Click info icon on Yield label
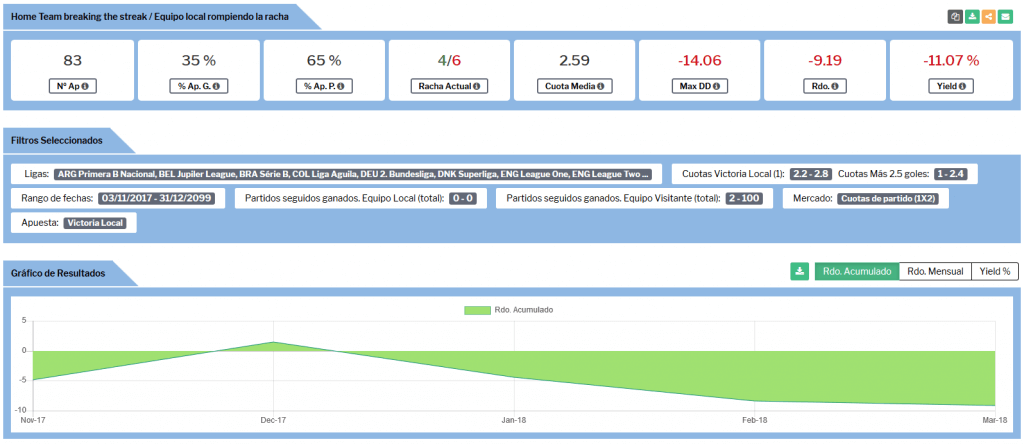 click(964, 86)
